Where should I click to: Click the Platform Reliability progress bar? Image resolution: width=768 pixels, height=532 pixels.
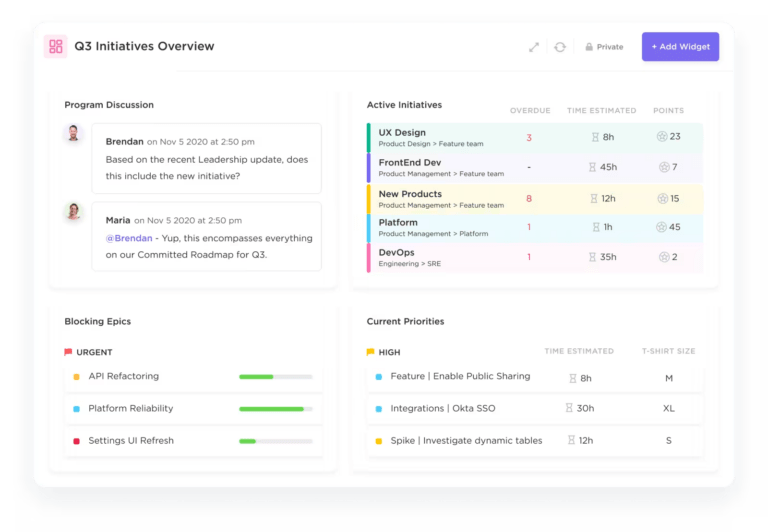coord(275,409)
